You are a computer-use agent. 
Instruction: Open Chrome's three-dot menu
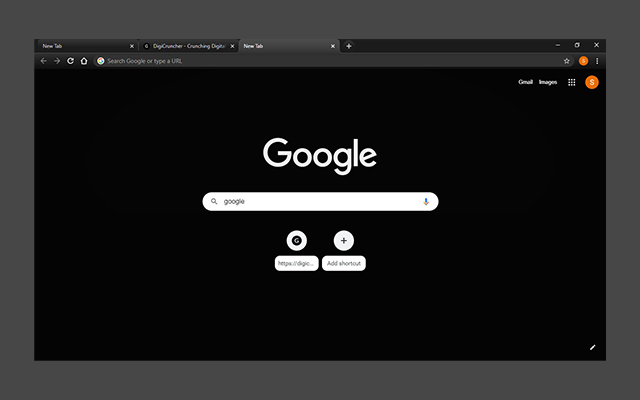coord(597,61)
